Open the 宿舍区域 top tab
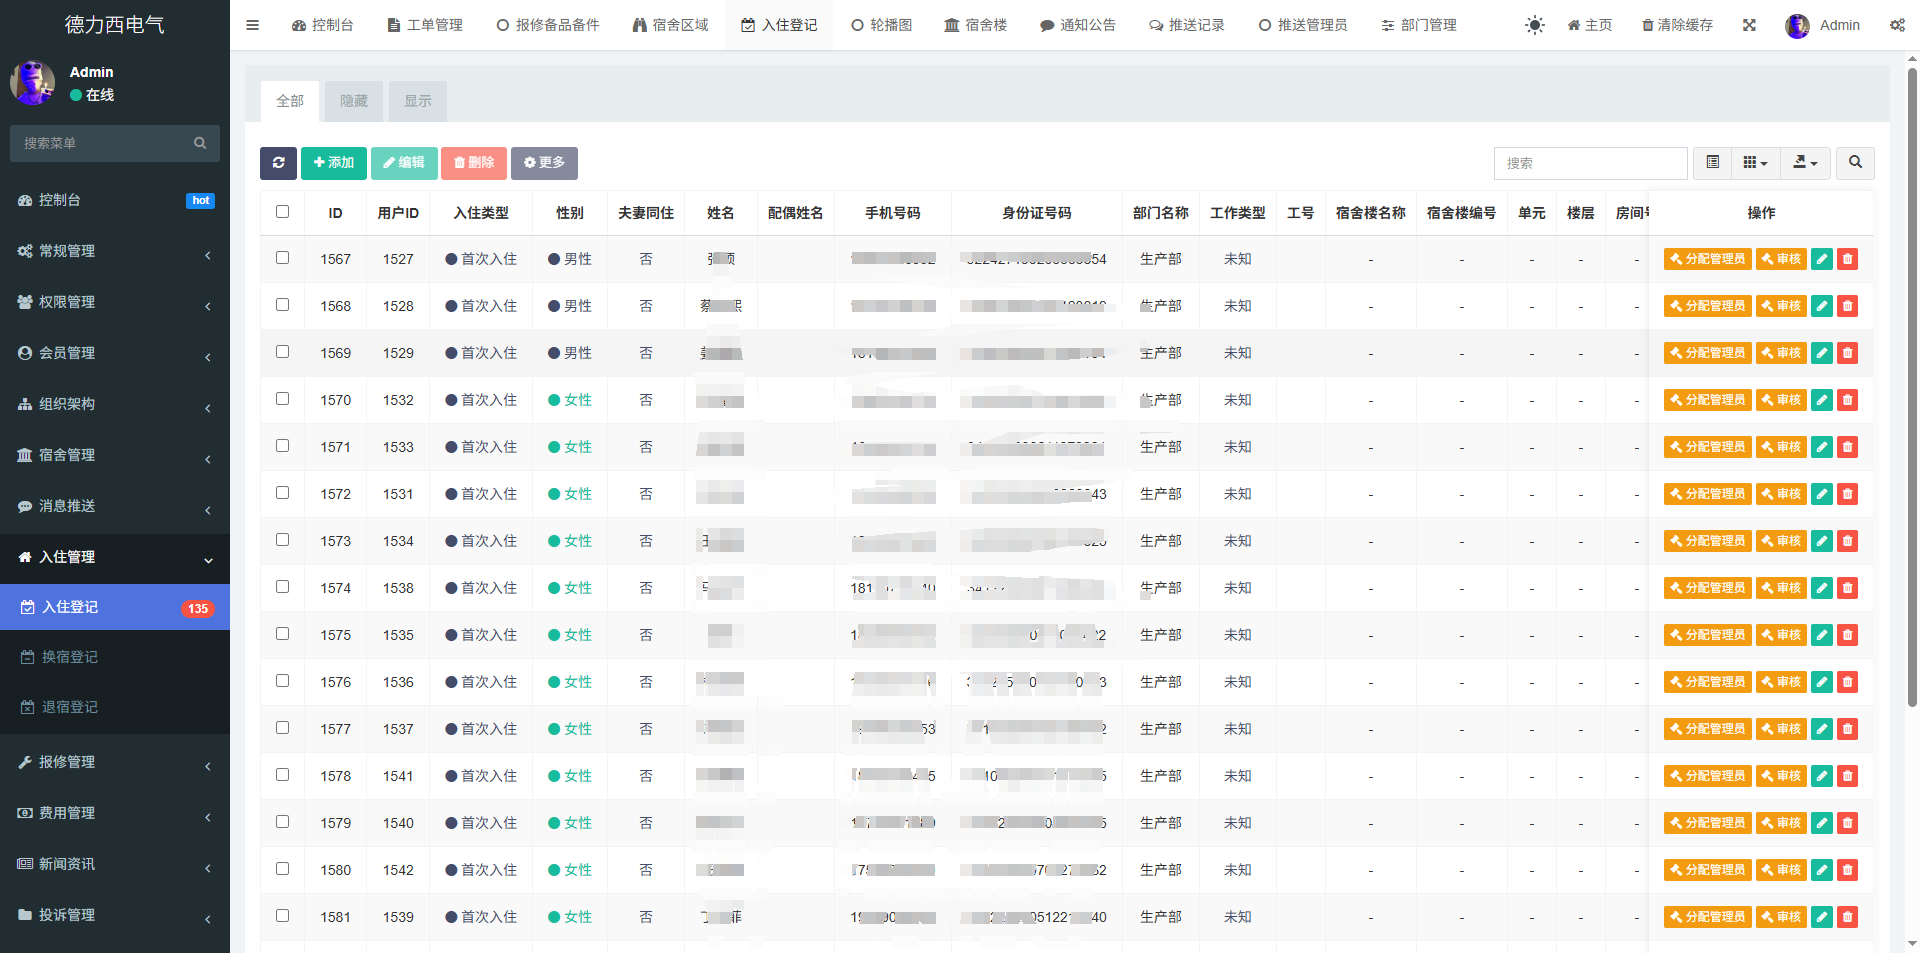 point(671,25)
